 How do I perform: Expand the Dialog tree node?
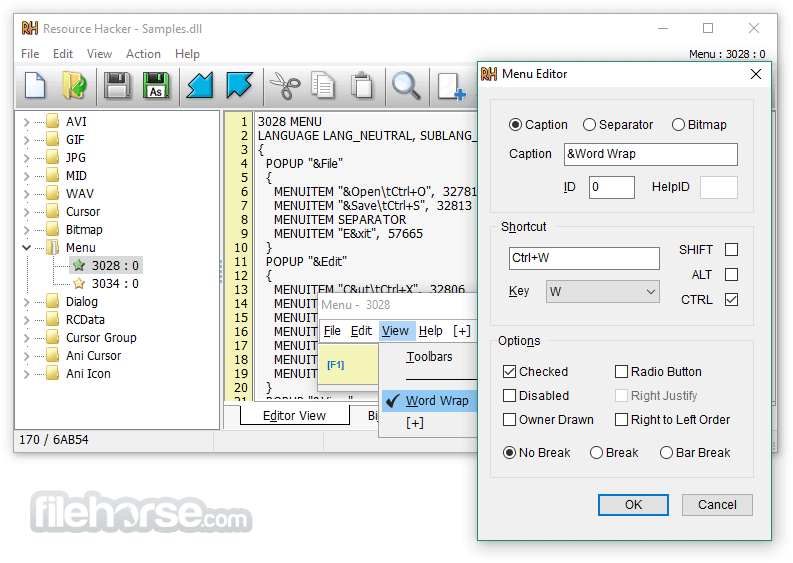pyautogui.click(x=27, y=302)
